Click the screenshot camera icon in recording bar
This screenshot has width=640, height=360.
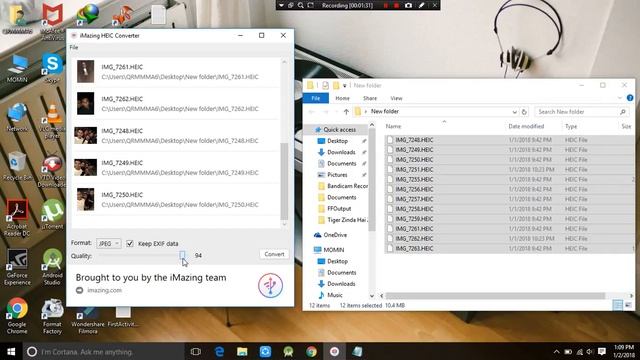pyautogui.click(x=408, y=5)
